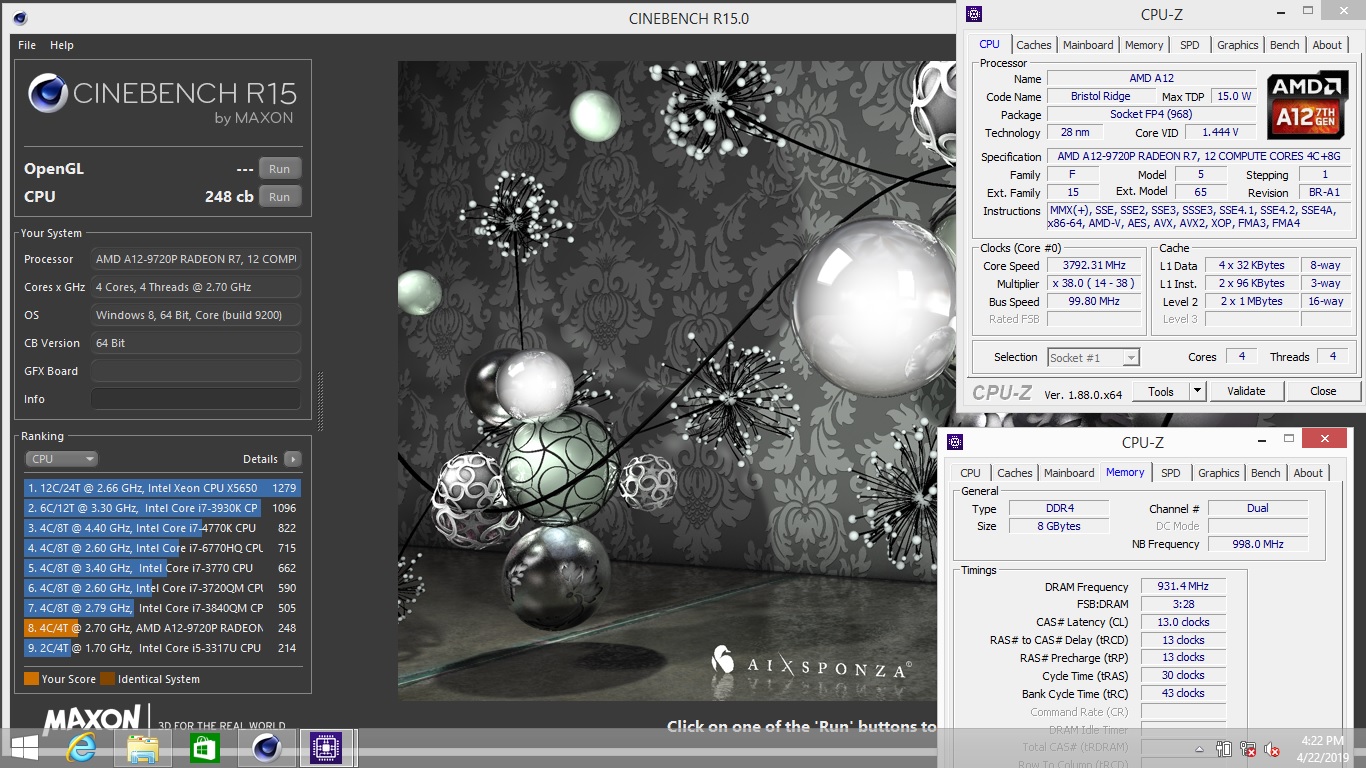Switch to SPD tab in lower CPU-Z
The image size is (1366, 768).
(1171, 473)
